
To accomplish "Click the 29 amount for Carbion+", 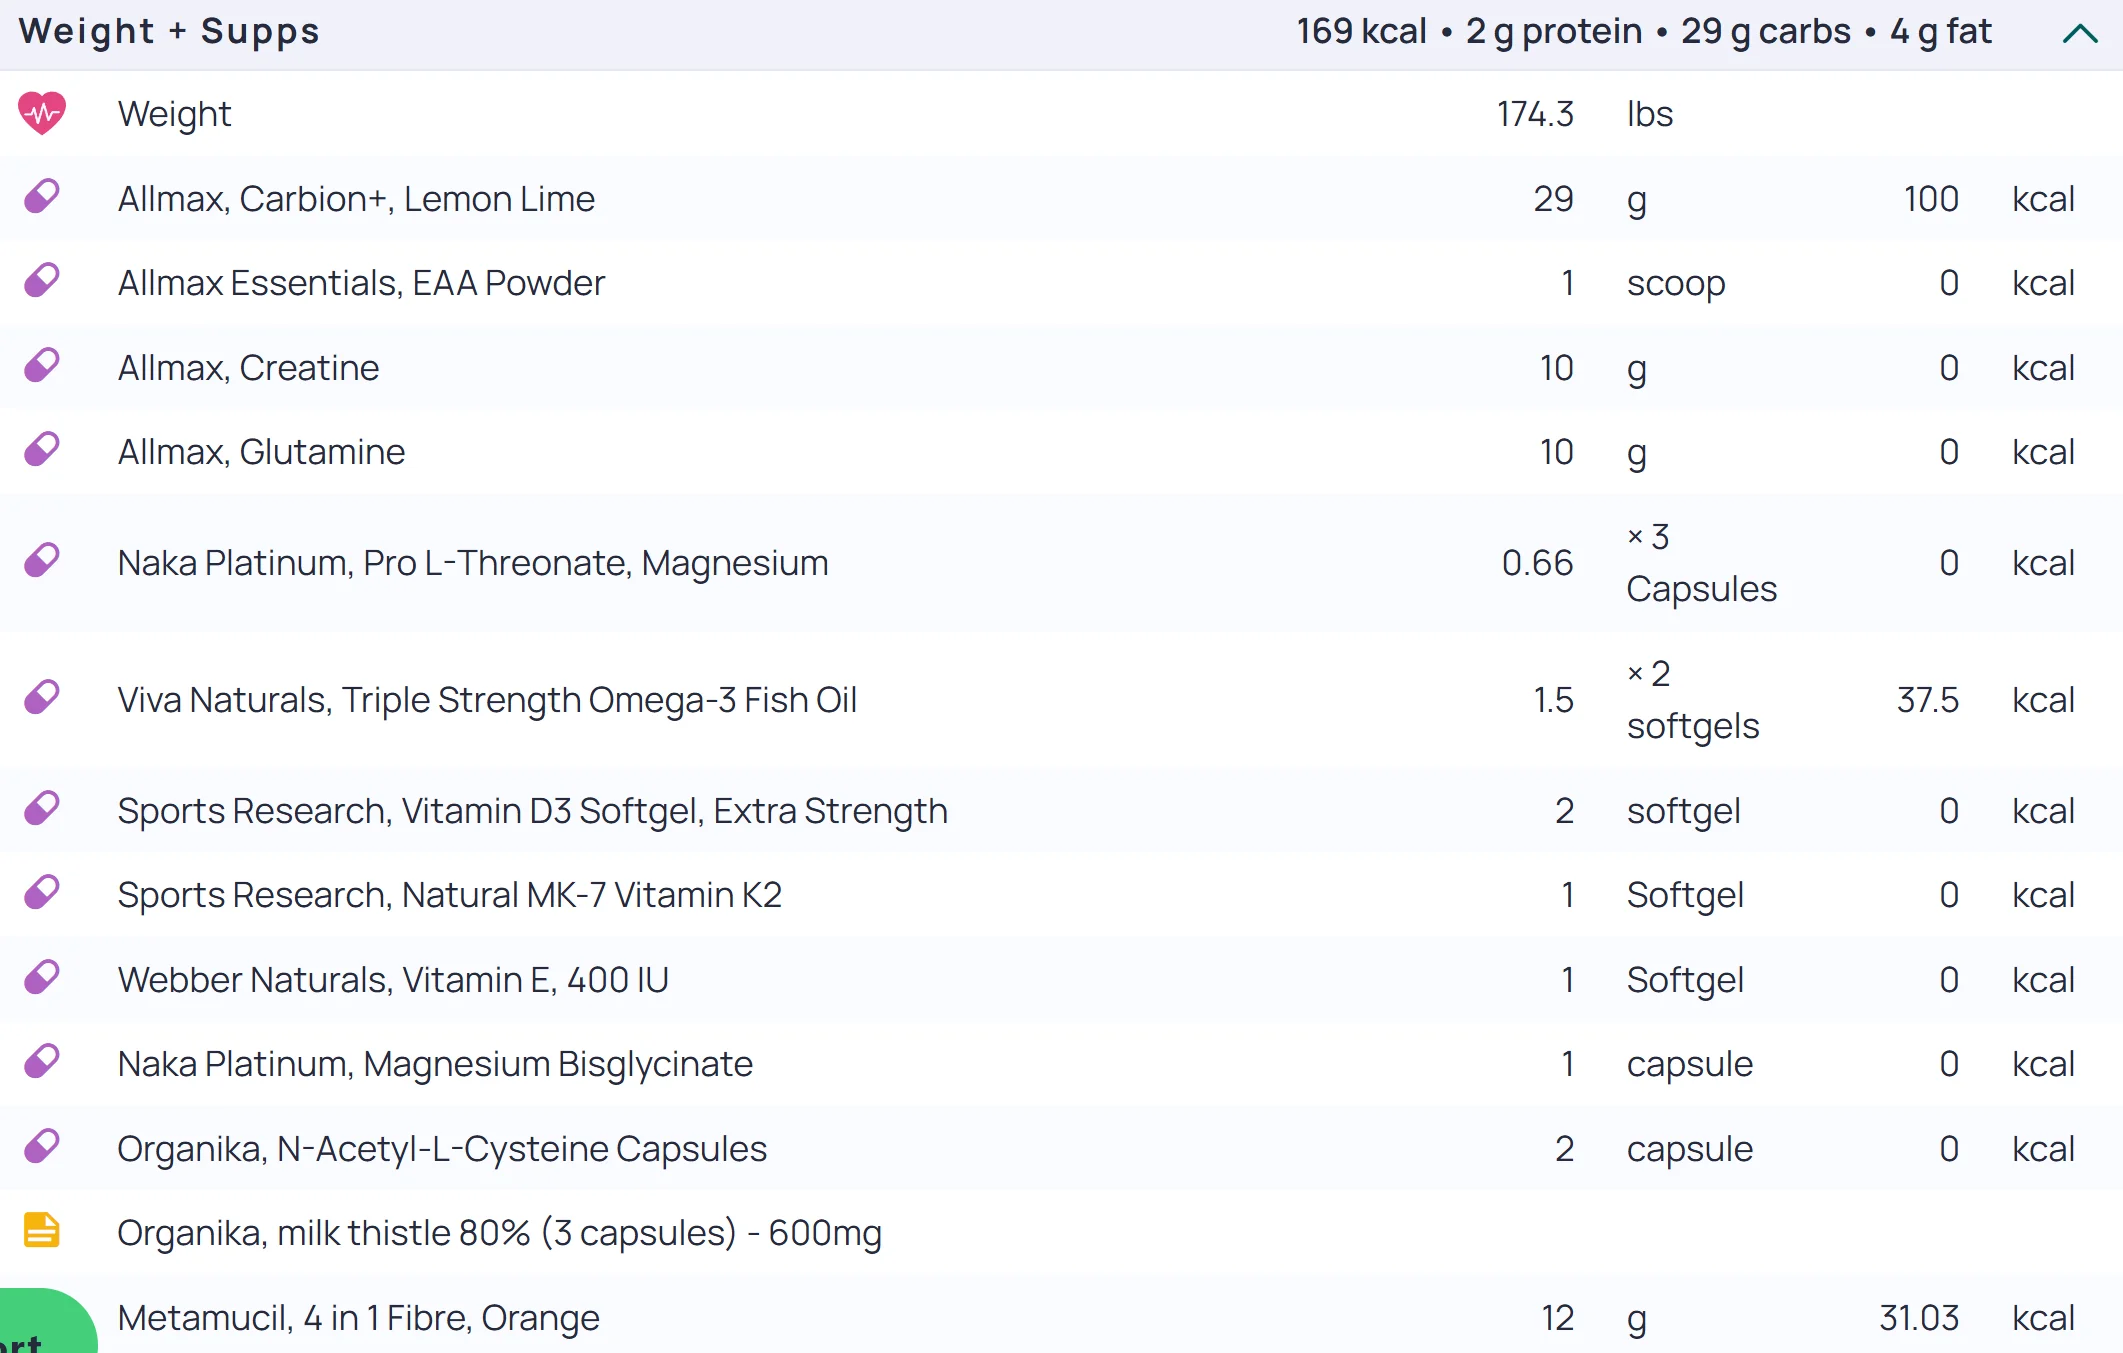I will click(1553, 199).
